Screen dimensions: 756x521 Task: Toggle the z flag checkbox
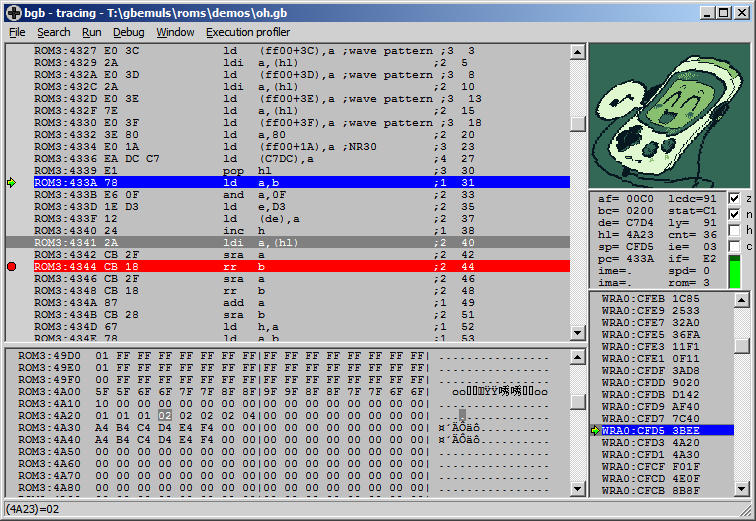(734, 199)
